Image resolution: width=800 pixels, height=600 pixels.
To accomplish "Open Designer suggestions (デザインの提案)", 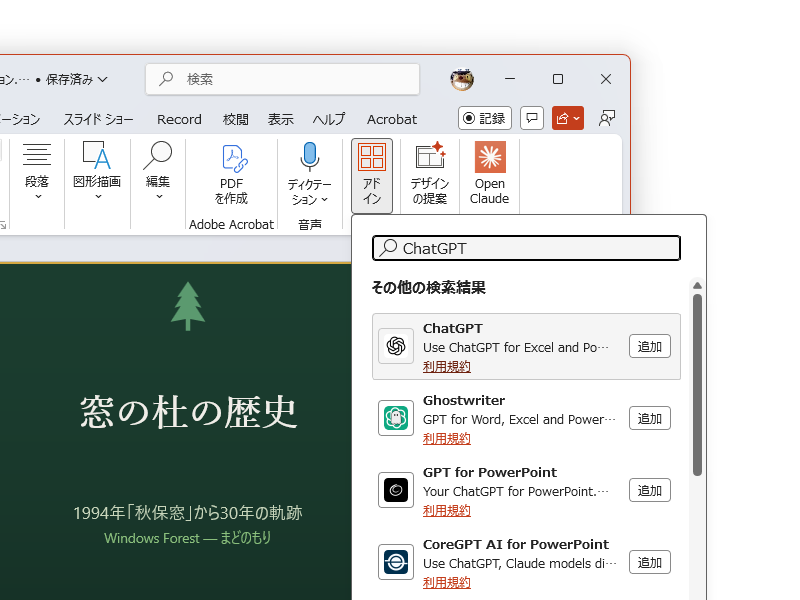I will tap(430, 174).
